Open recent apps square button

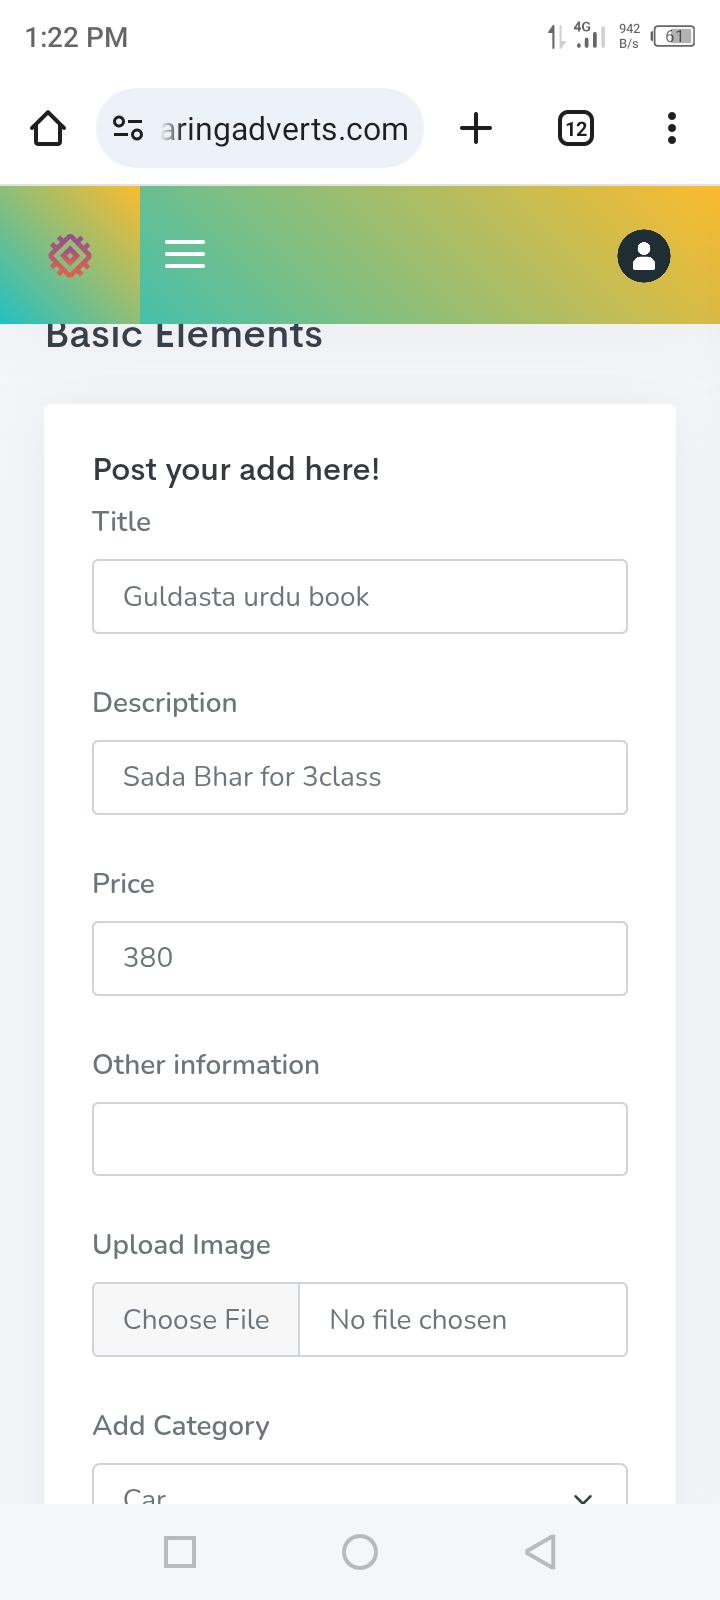point(180,1552)
